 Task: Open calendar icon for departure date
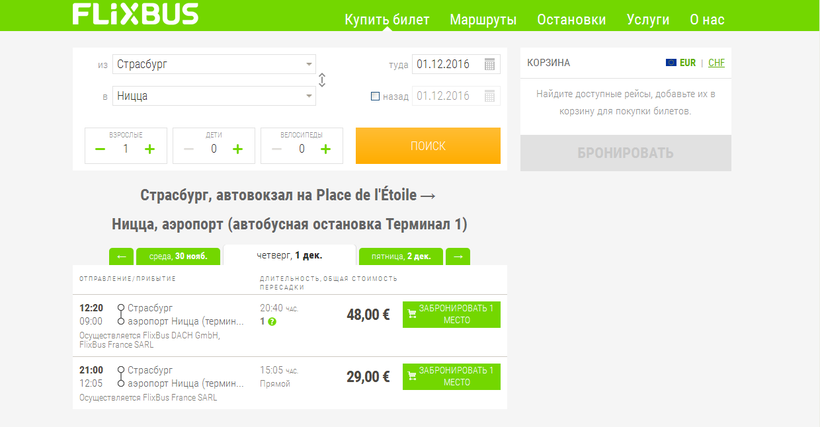489,64
